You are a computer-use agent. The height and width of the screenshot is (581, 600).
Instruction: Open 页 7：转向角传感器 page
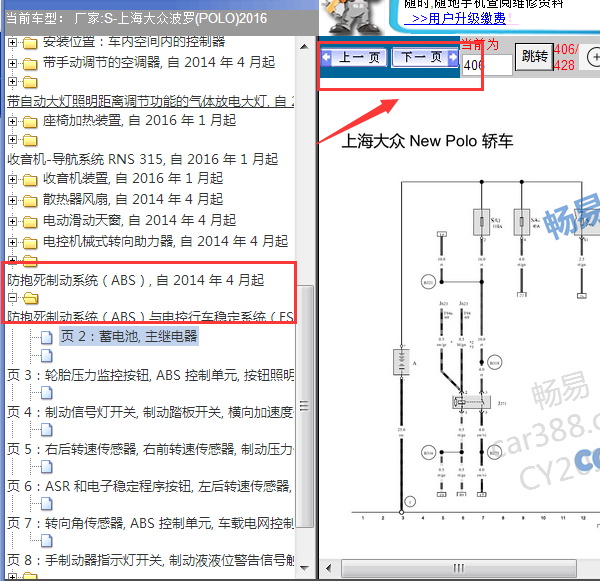tap(151, 523)
